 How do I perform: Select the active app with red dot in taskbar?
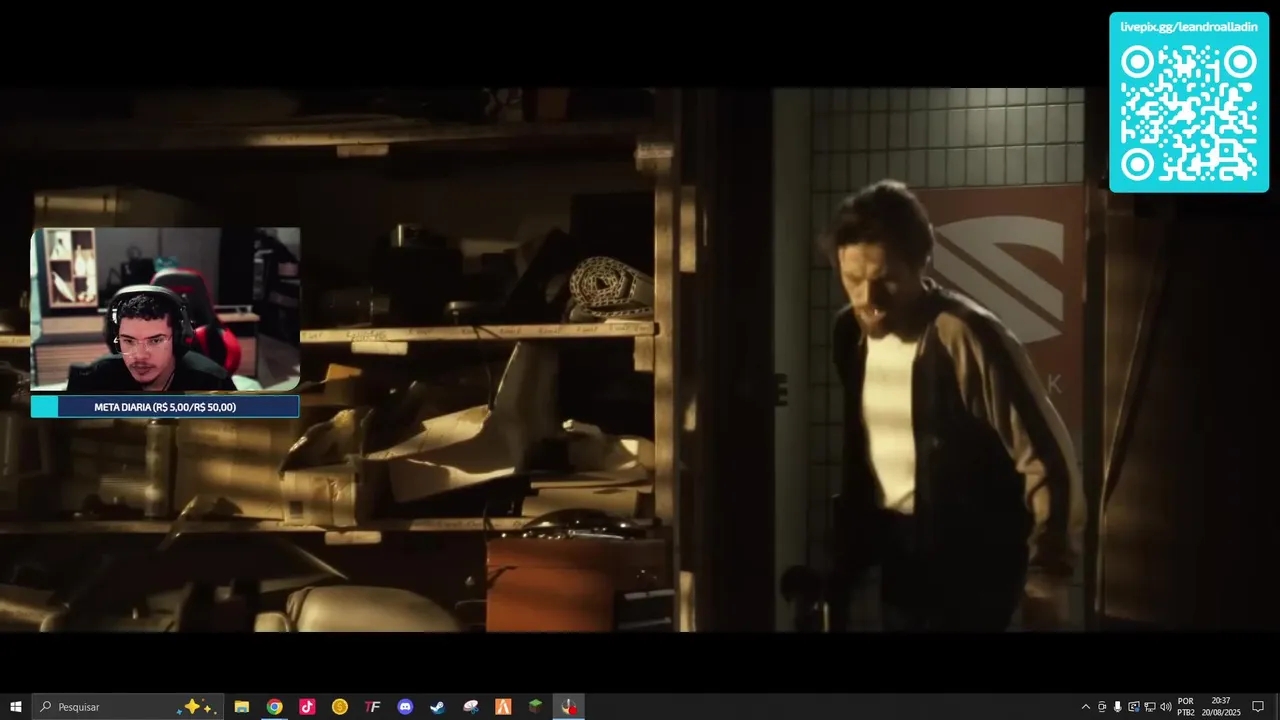569,707
